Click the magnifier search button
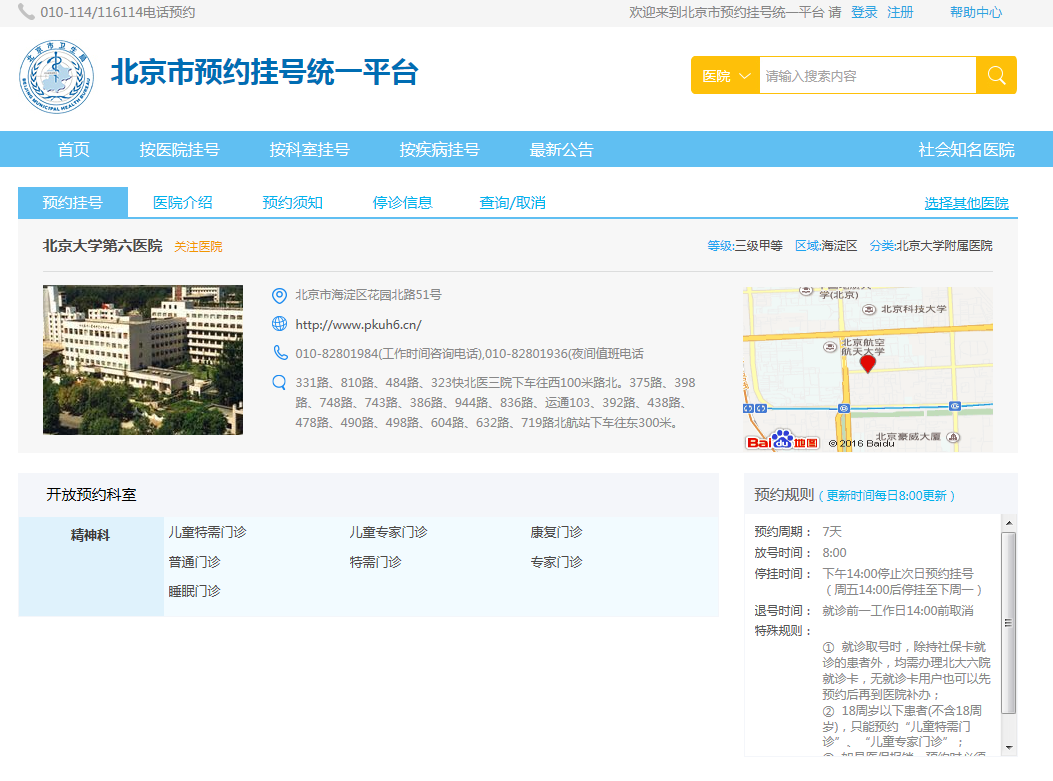1053x781 pixels. (x=996, y=75)
